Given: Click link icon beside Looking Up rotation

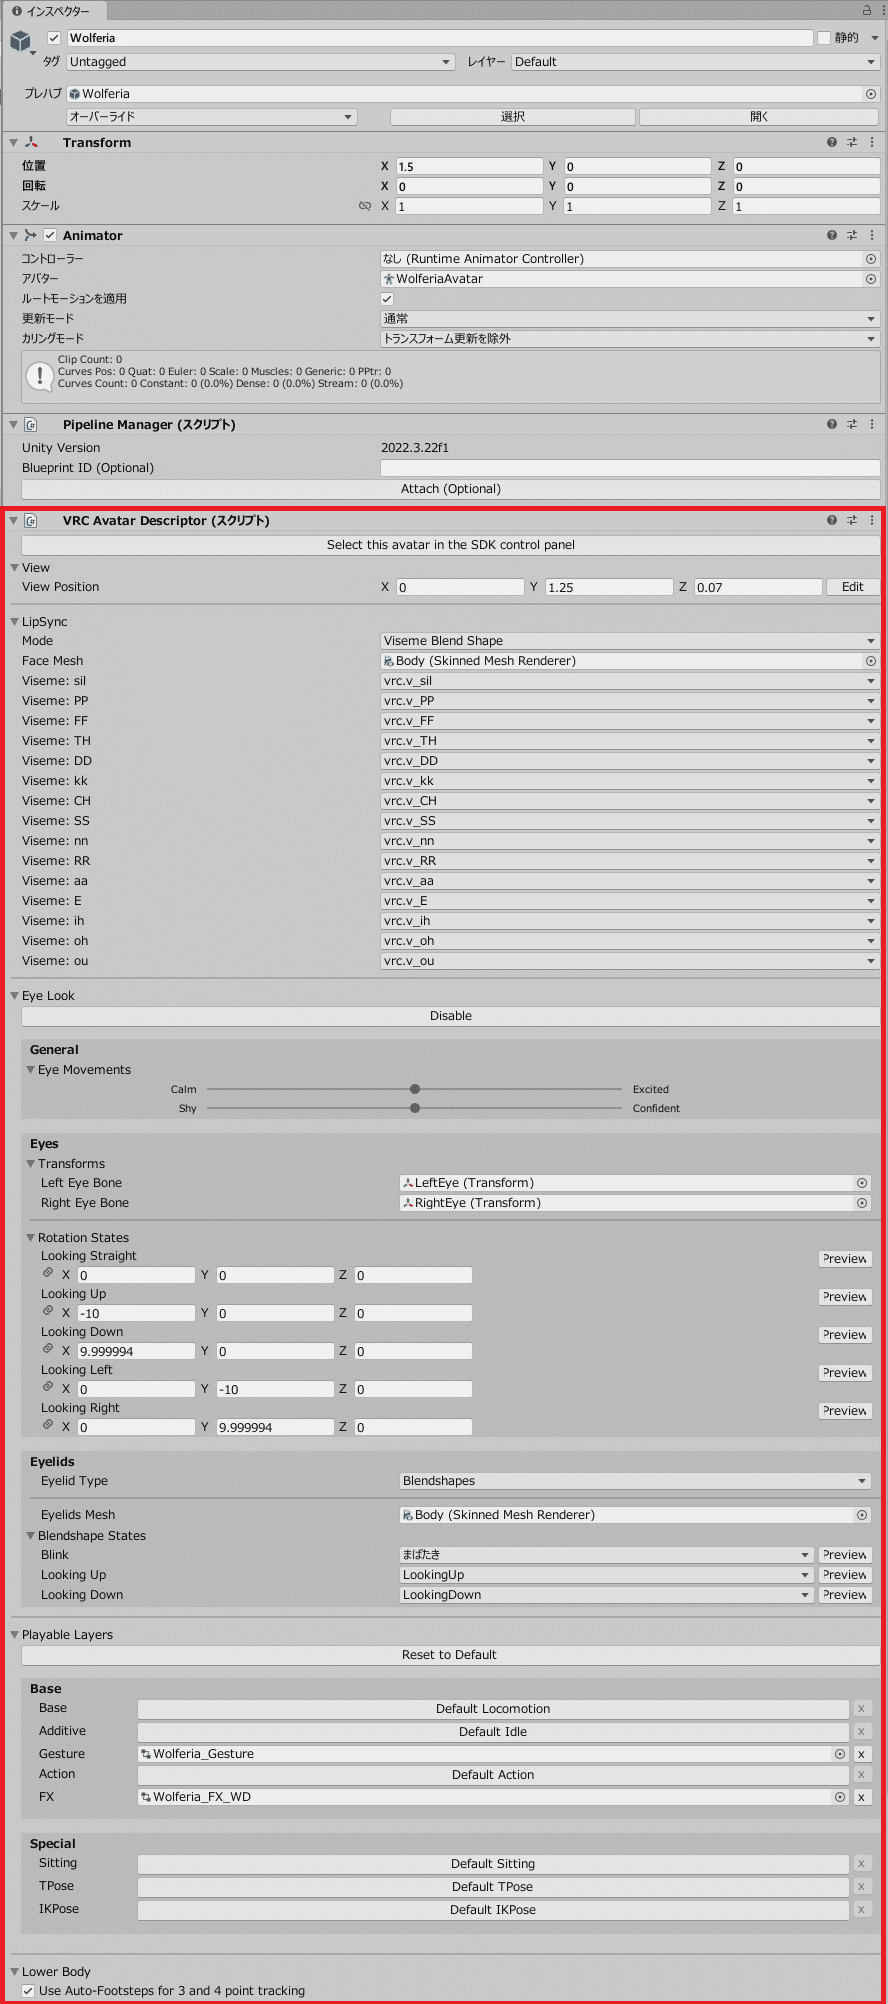Looking at the screenshot, I should [x=47, y=1310].
